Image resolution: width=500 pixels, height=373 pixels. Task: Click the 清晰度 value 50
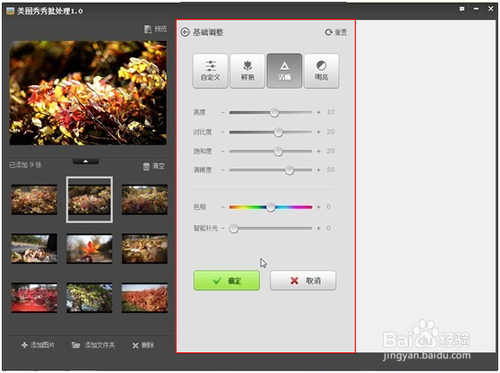330,170
